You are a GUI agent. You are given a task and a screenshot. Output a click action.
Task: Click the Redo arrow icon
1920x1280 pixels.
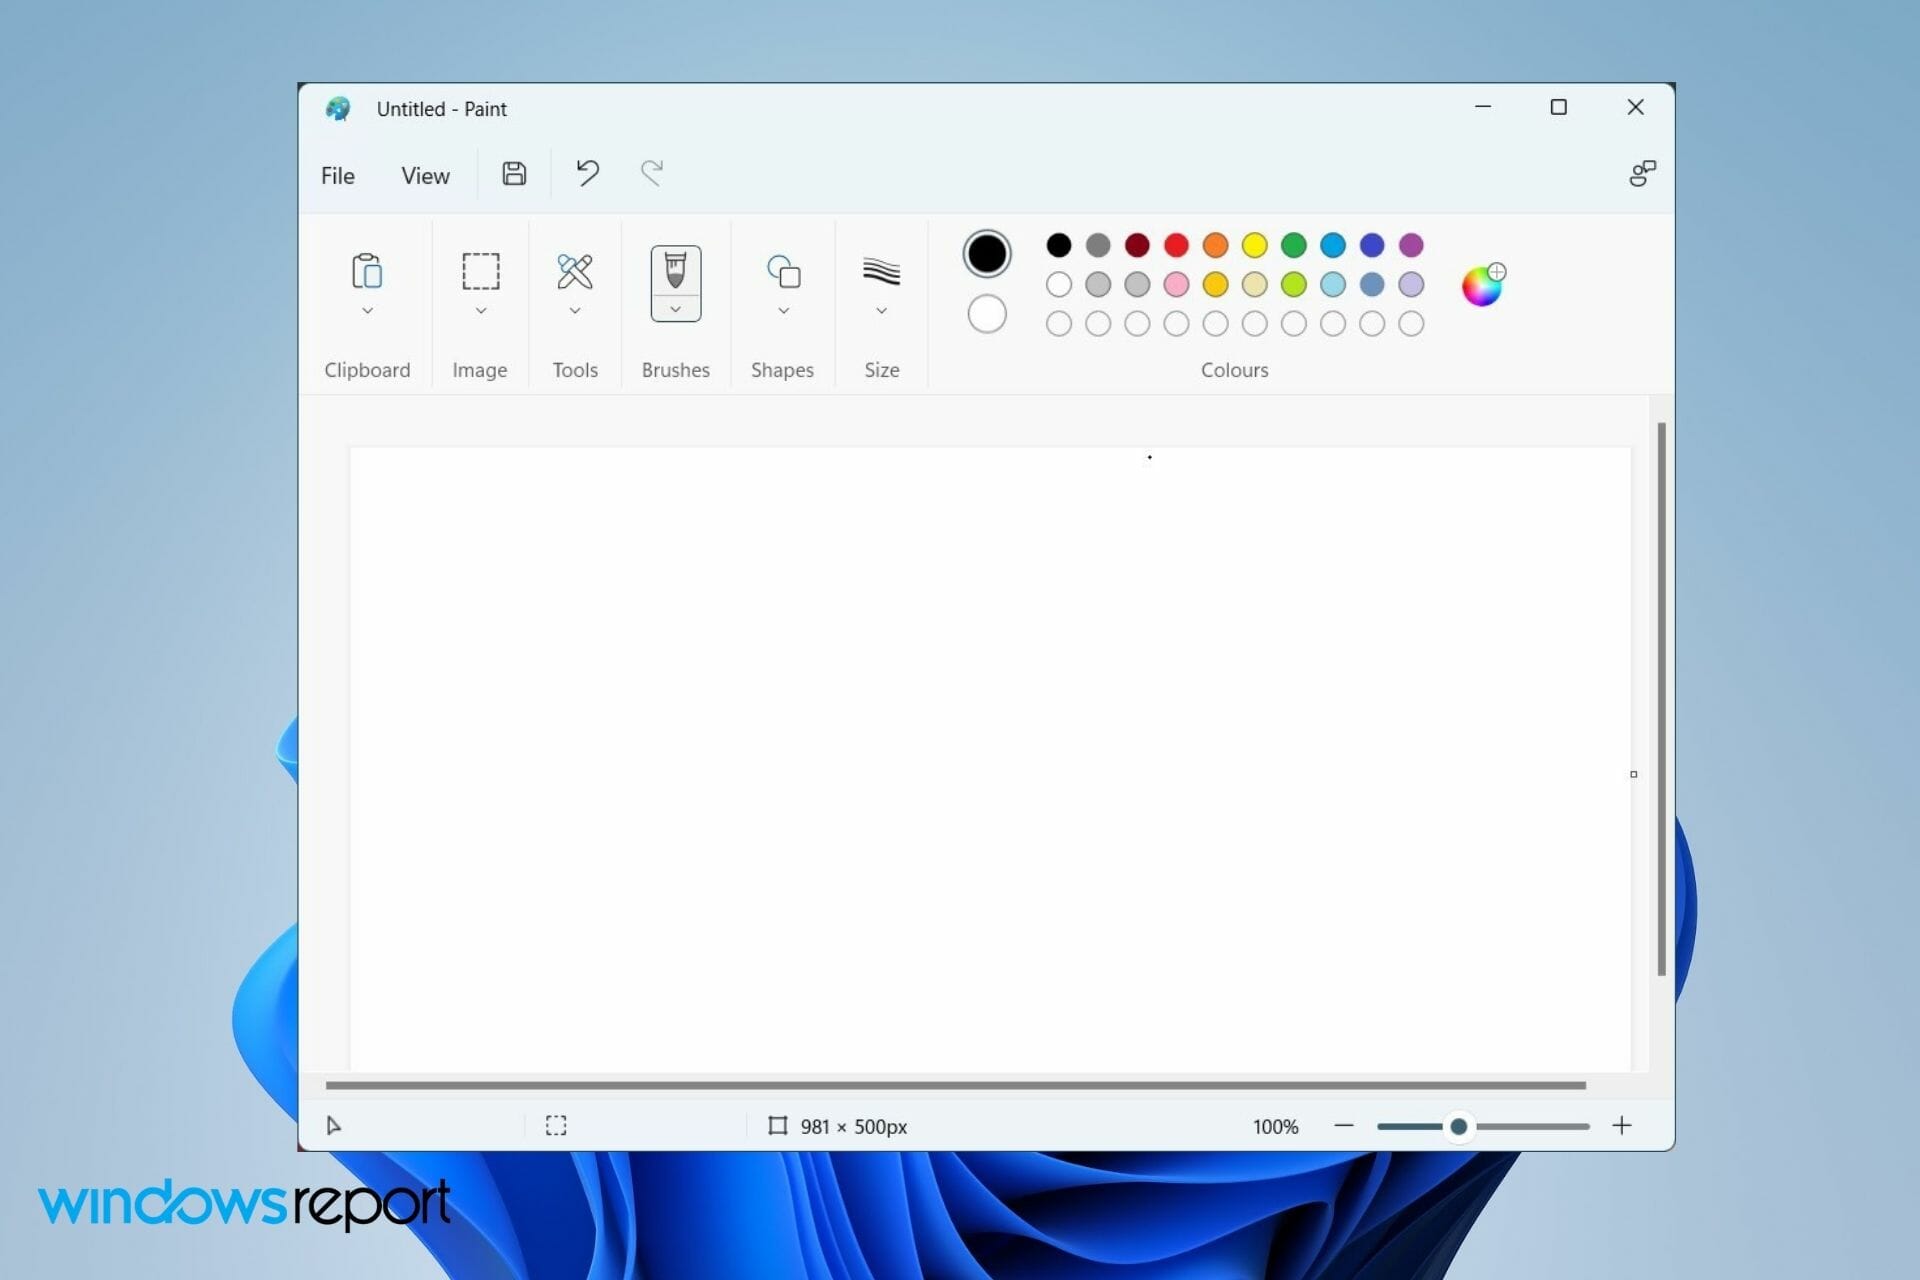coord(652,174)
